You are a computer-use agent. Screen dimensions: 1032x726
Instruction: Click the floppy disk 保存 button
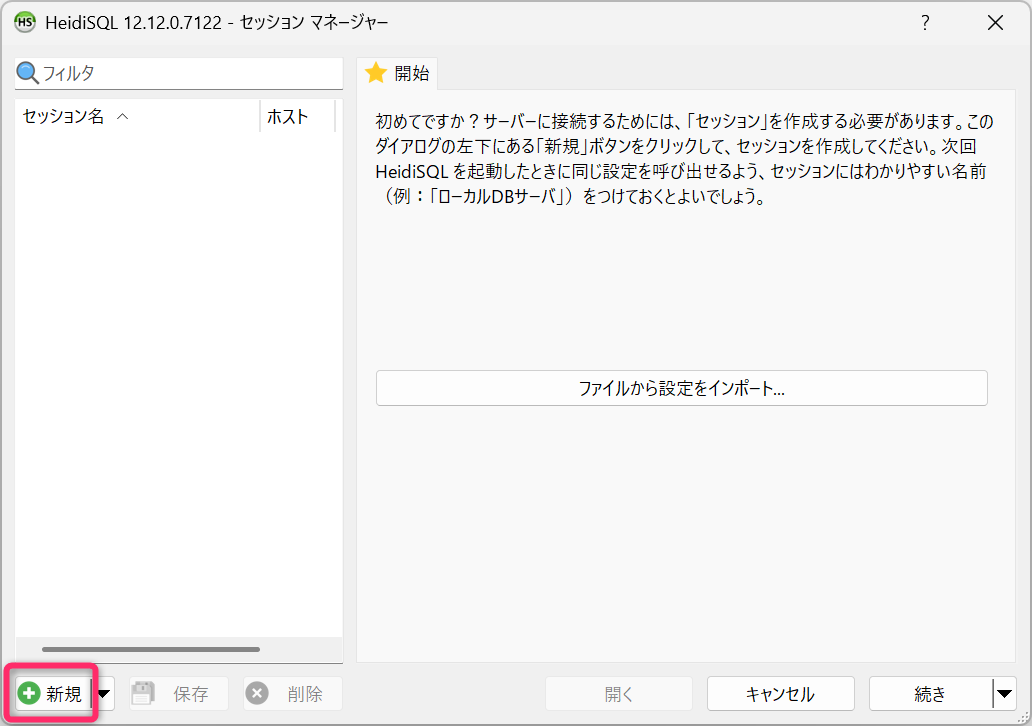pyautogui.click(x=178, y=694)
